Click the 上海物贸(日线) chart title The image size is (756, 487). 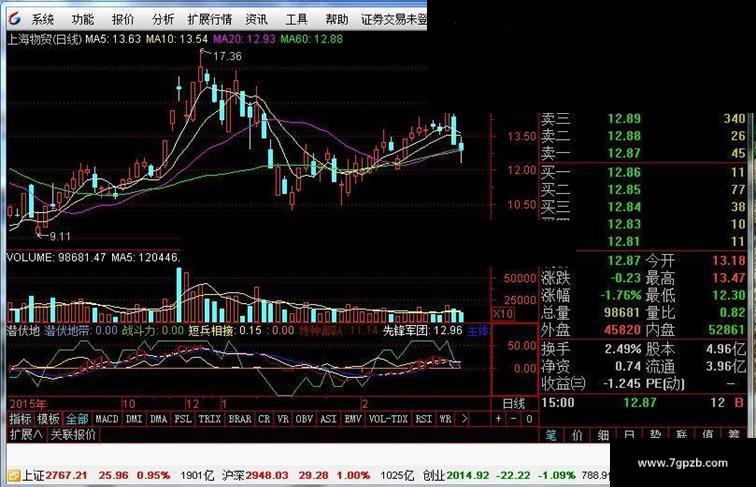(44, 39)
